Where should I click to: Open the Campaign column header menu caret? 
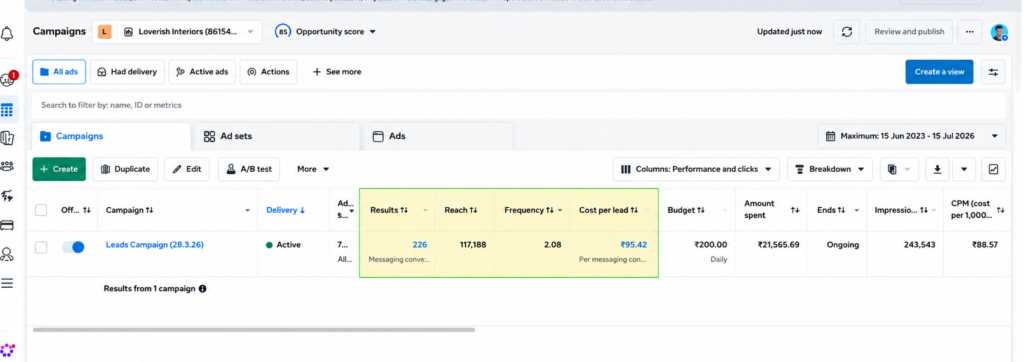(248, 210)
